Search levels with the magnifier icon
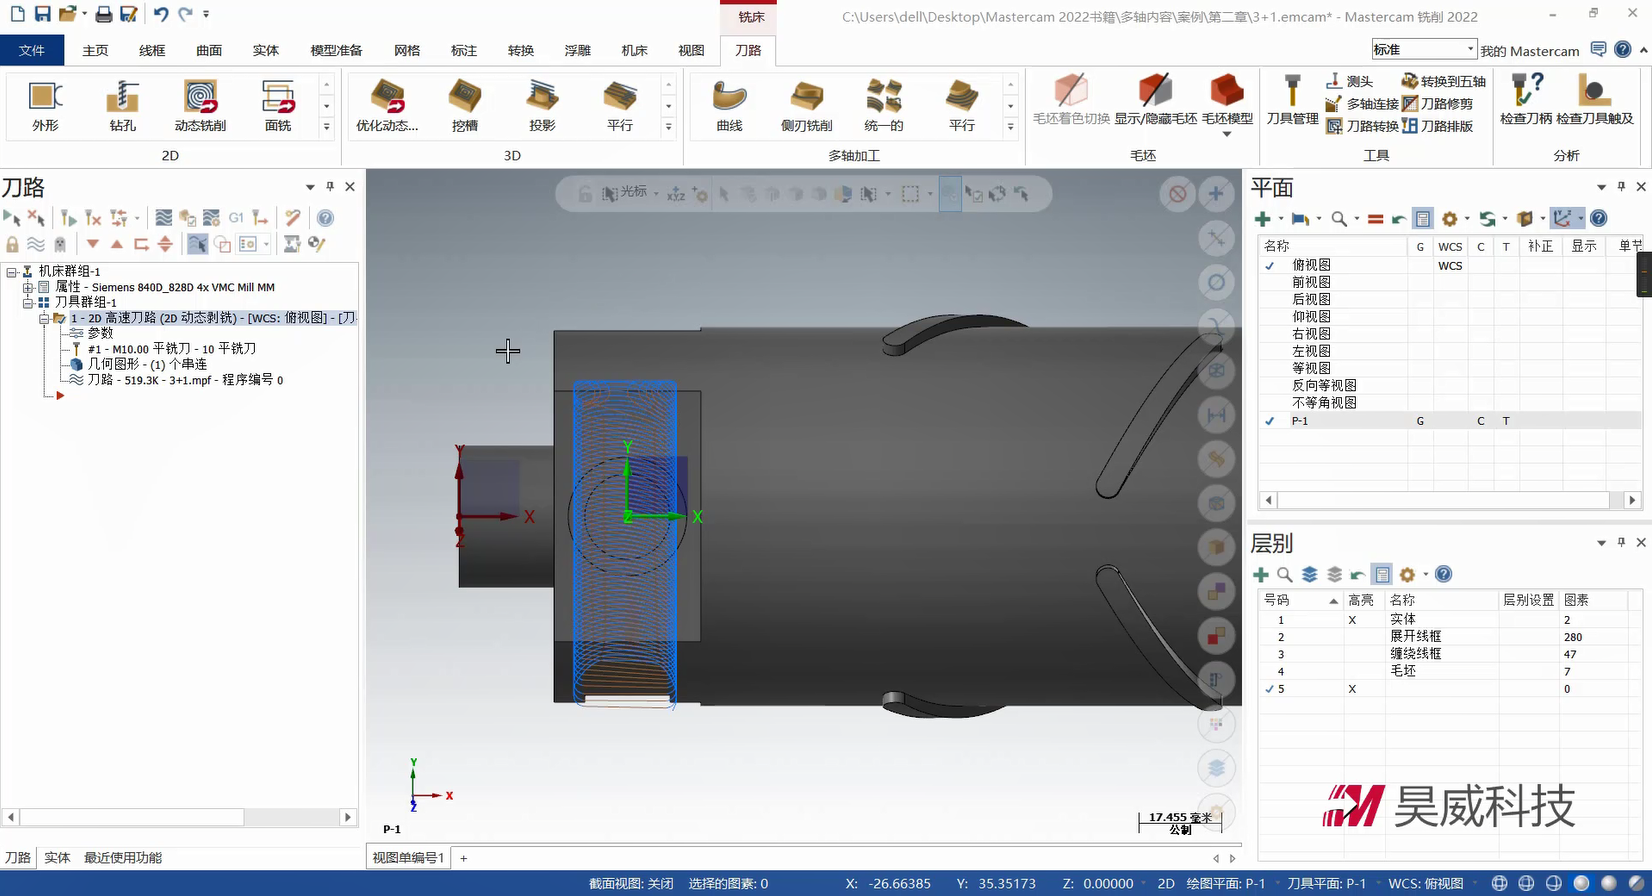The height and width of the screenshot is (896, 1652). click(x=1285, y=575)
